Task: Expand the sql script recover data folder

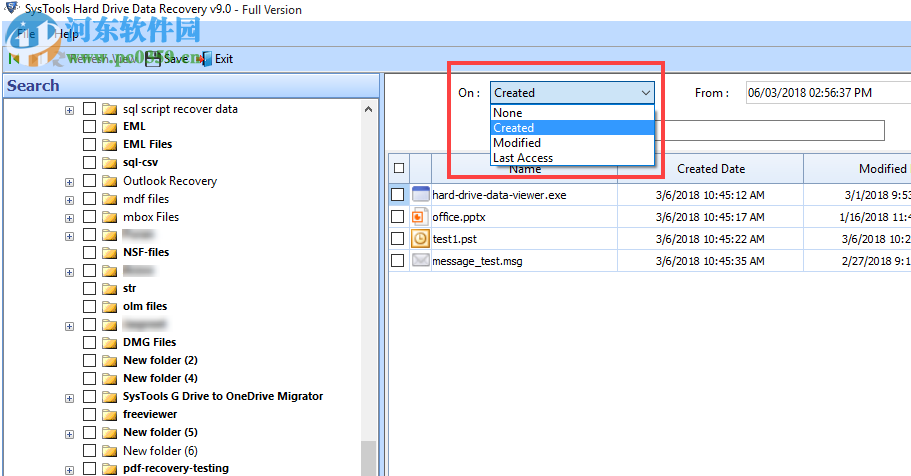Action: point(70,110)
